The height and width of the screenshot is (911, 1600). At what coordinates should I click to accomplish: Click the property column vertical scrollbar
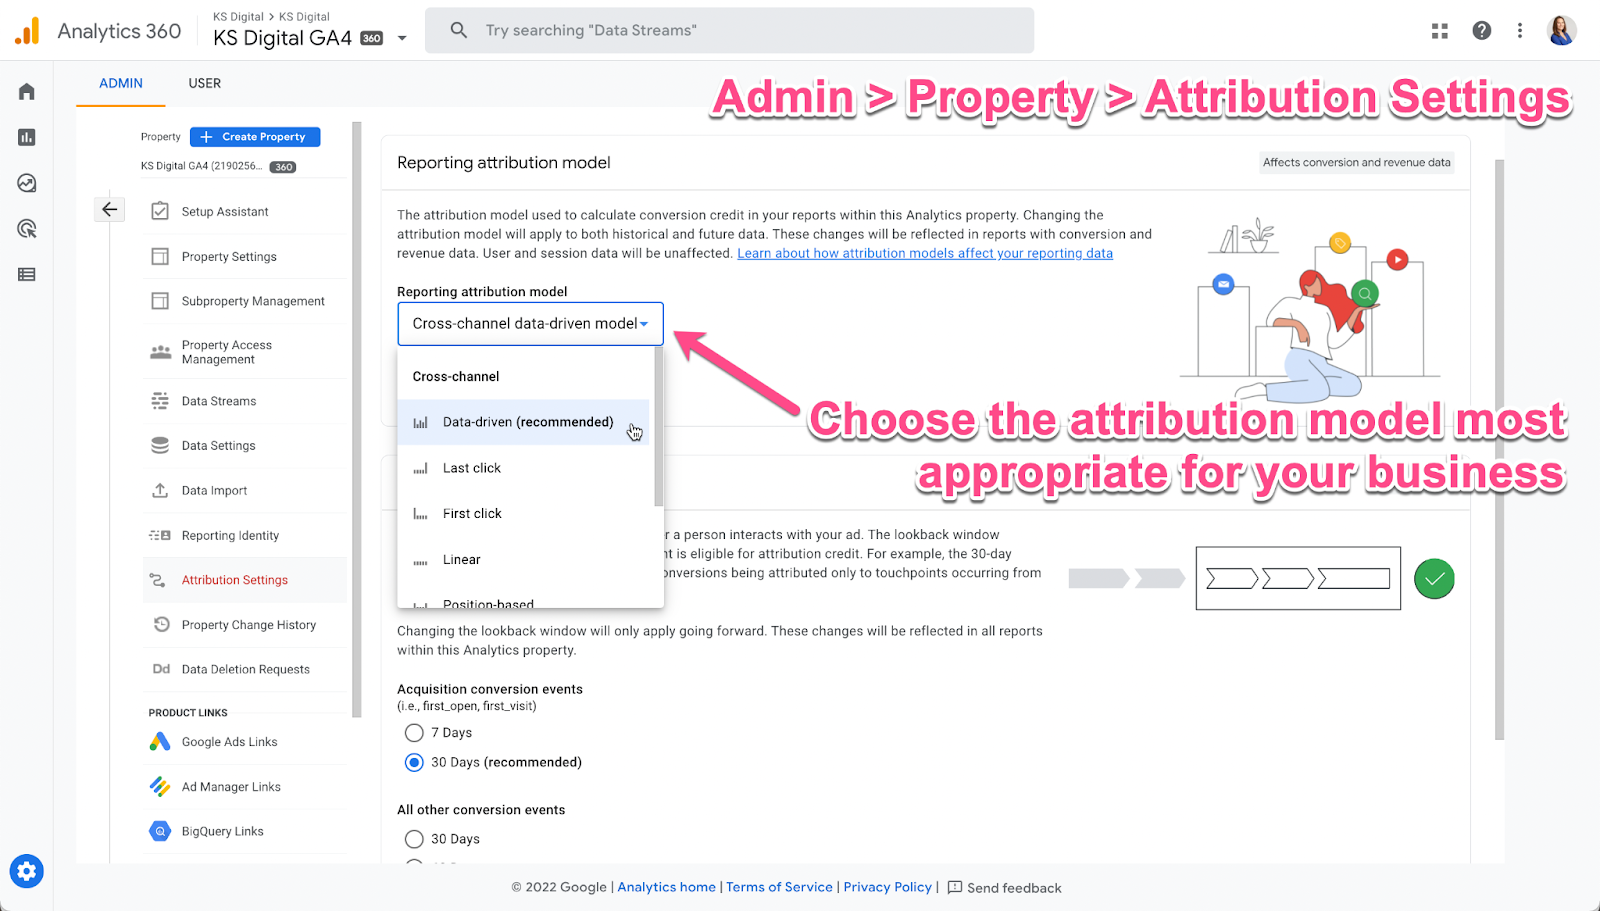coord(357,420)
